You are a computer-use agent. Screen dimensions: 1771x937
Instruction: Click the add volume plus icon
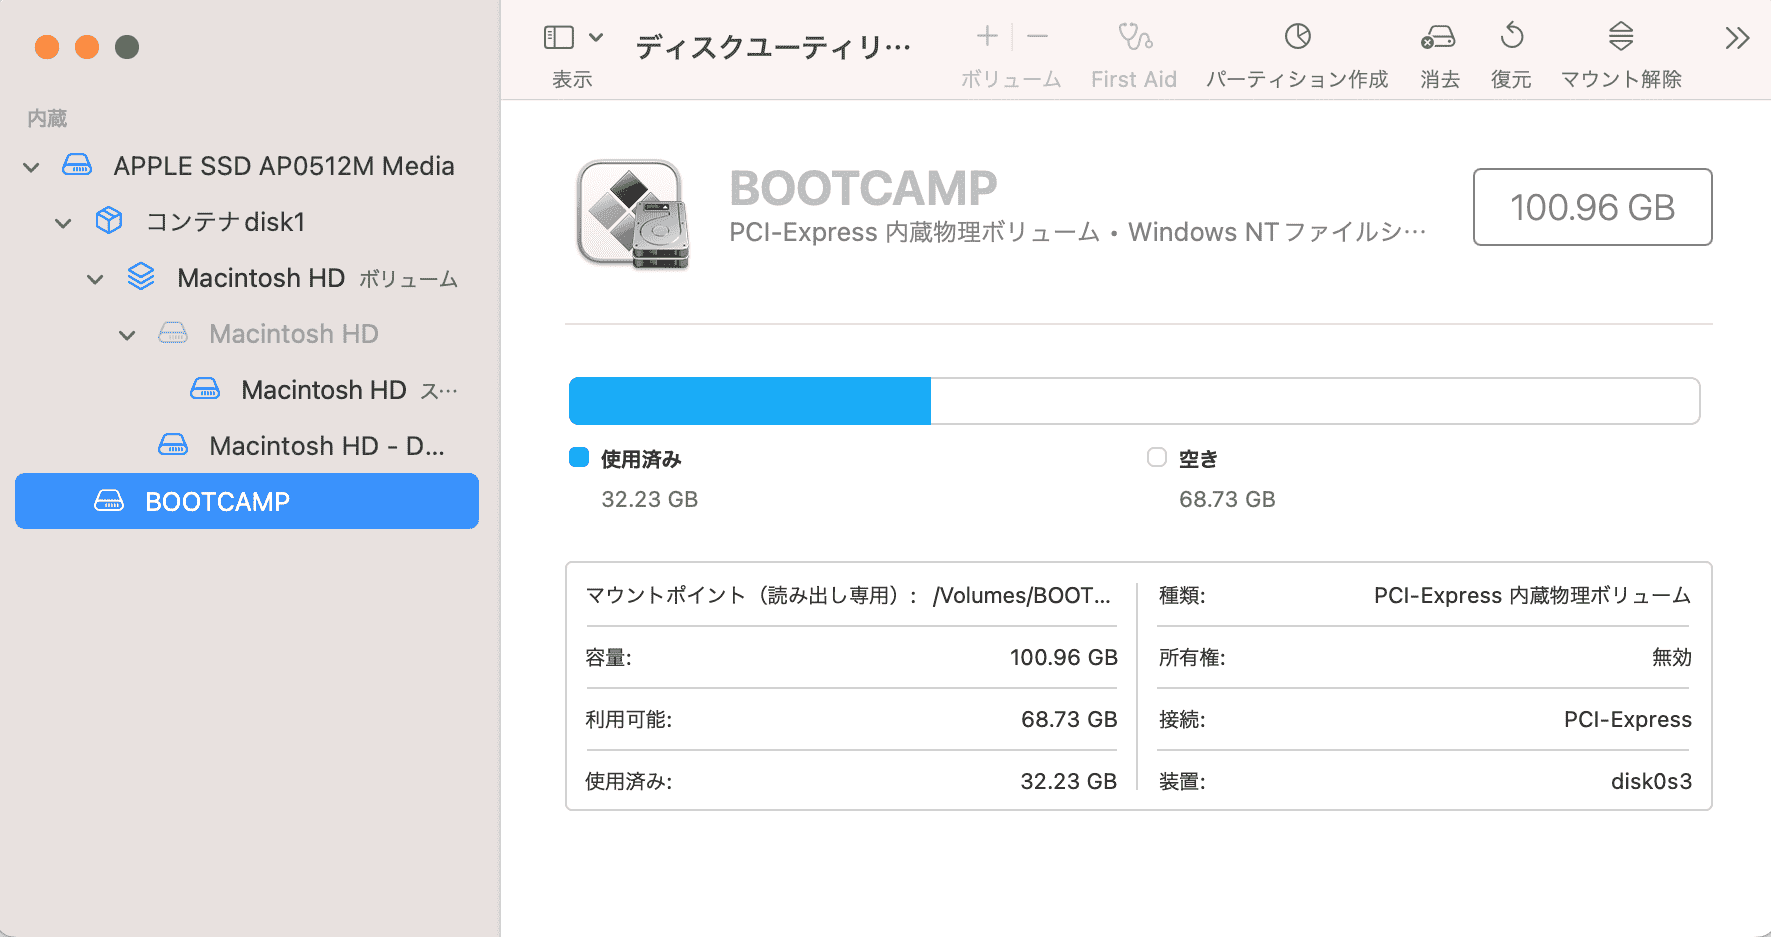(987, 36)
